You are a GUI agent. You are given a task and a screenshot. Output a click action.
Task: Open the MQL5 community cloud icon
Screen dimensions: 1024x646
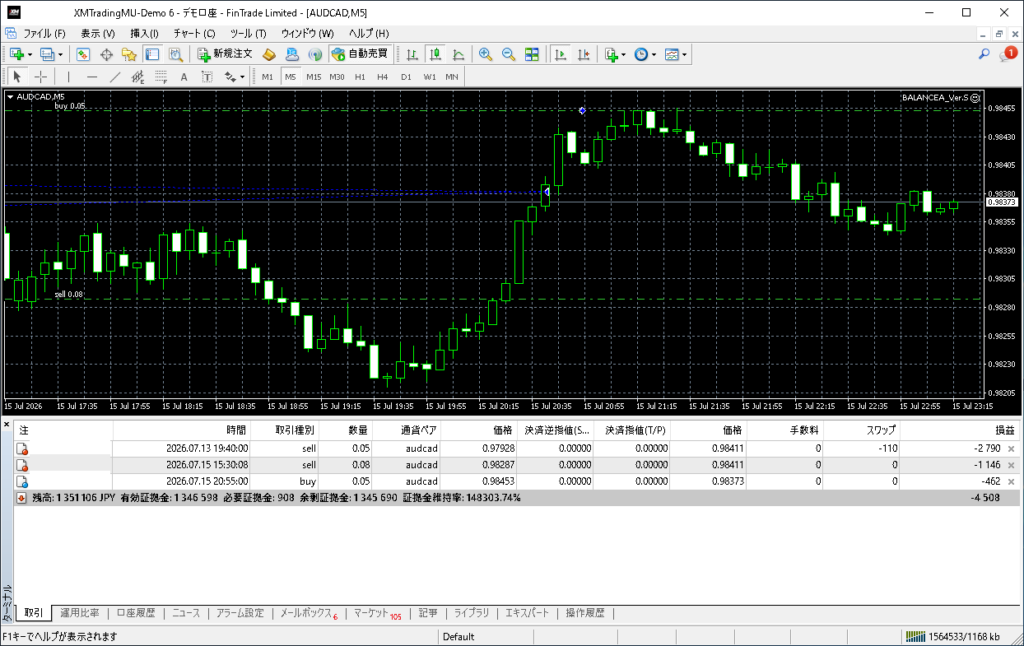click(x=292, y=54)
